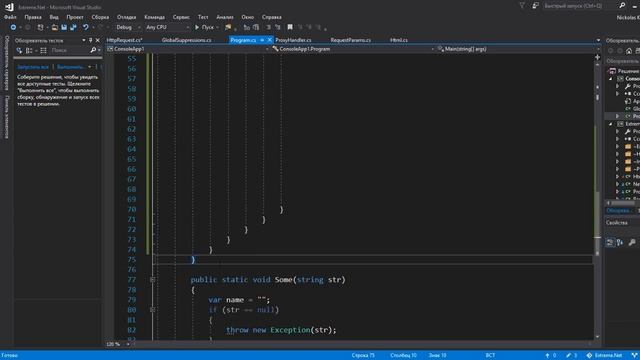This screenshot has width=640, height=360.
Task: Open the document tabs overflow dropdown
Action: (x=598, y=40)
